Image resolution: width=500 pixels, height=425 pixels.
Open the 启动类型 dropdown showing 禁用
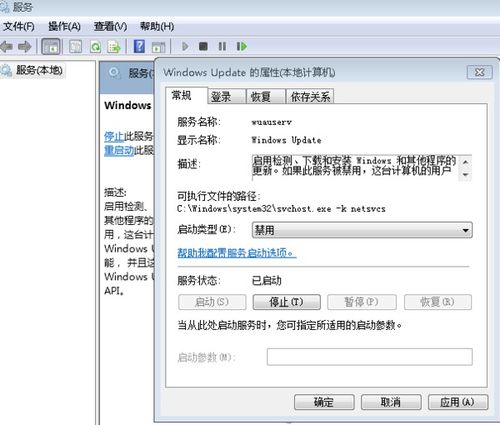point(362,230)
